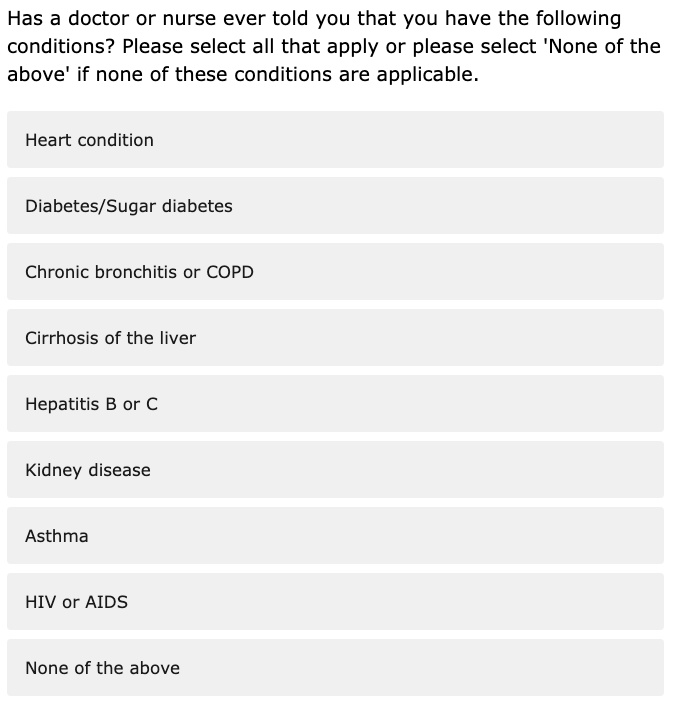Click the Kidney disease label text
This screenshot has width=675, height=702.
(88, 470)
